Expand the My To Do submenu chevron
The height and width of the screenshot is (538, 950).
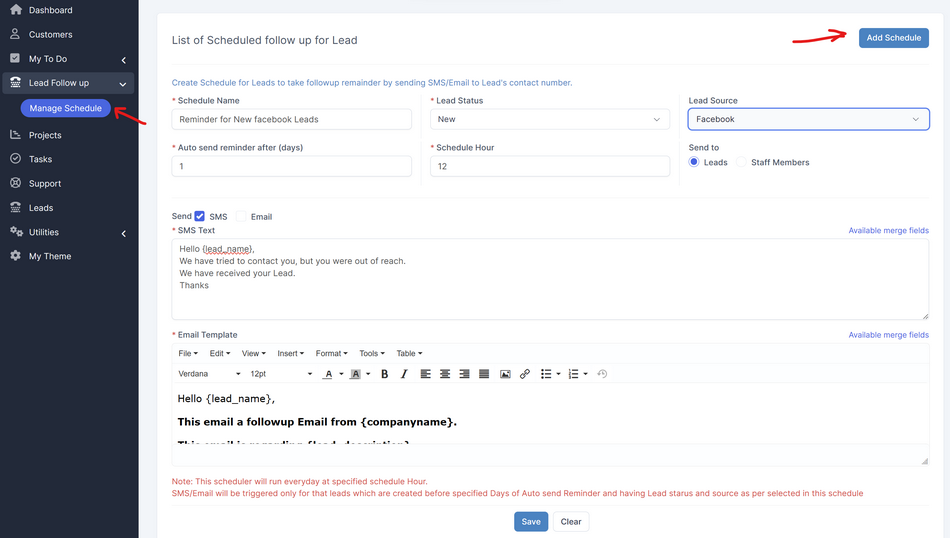pos(124,60)
